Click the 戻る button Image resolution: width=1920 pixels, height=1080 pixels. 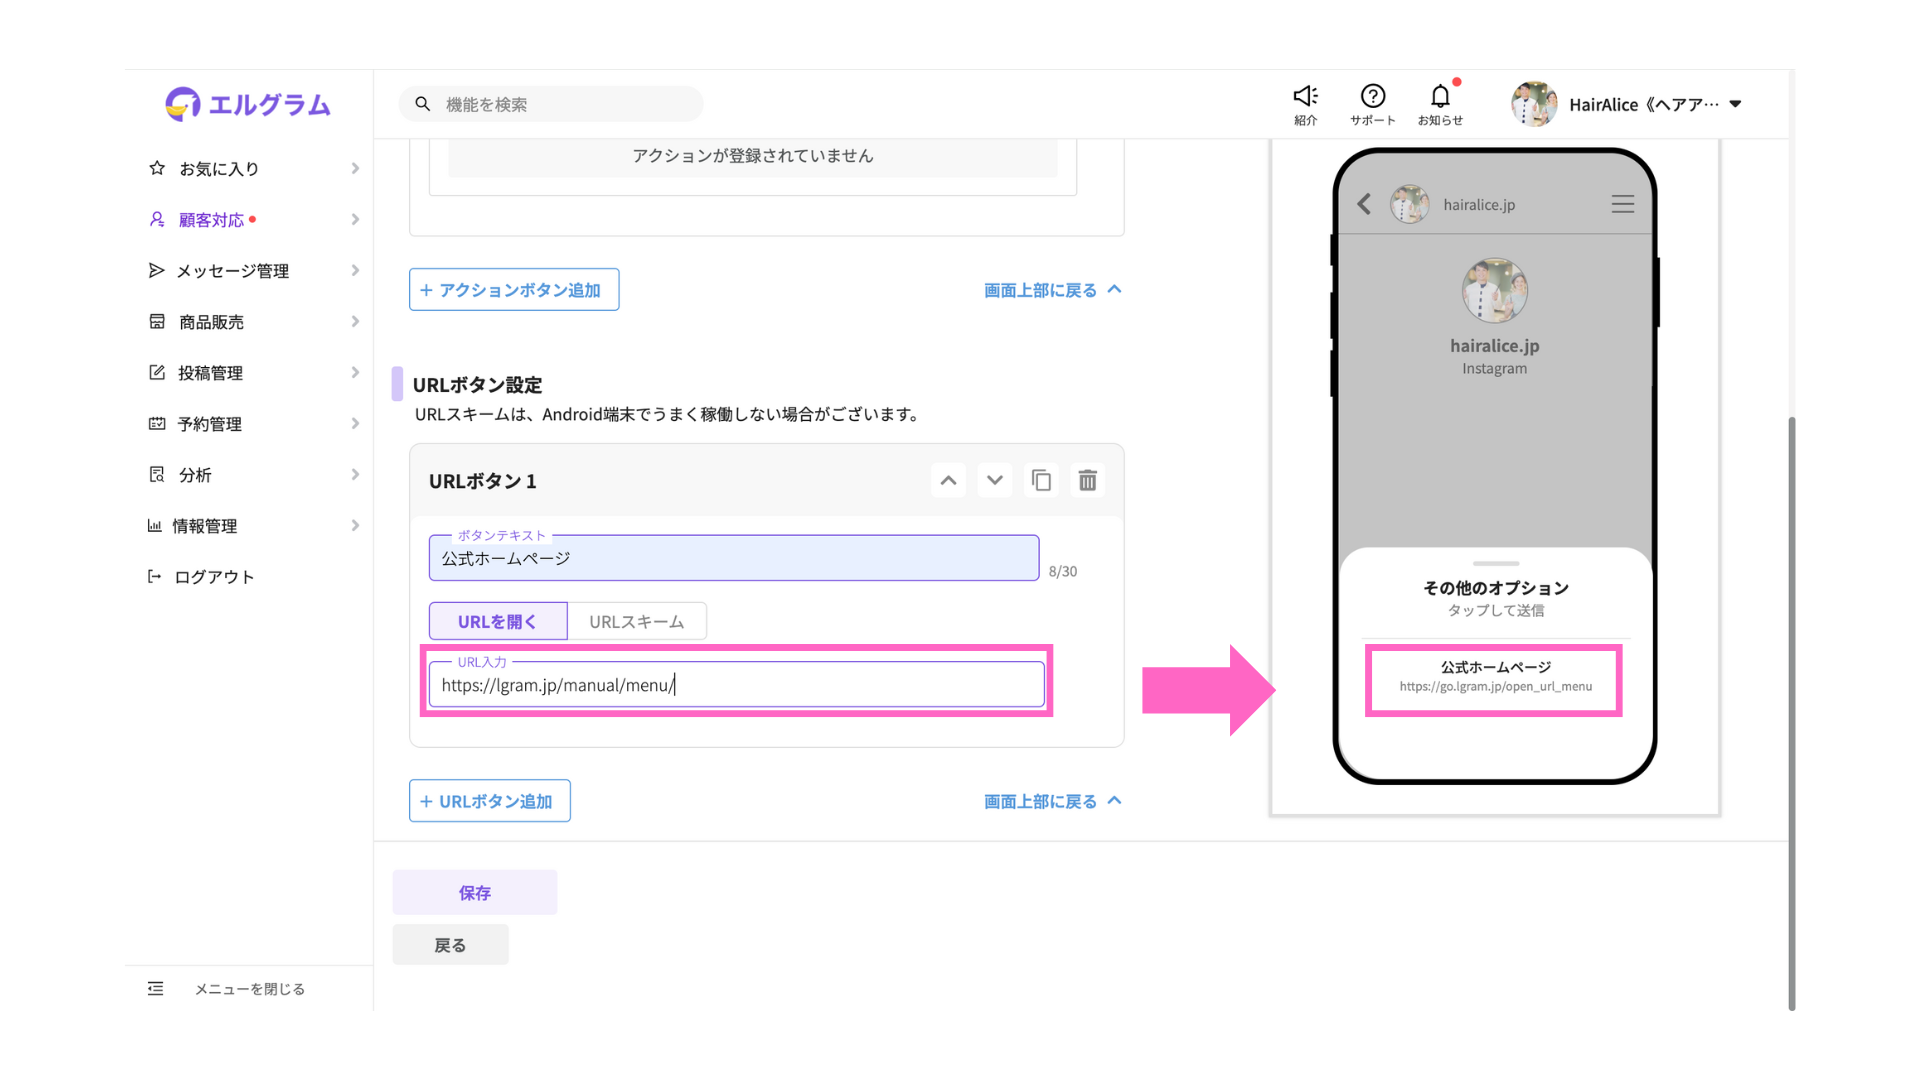pos(450,945)
